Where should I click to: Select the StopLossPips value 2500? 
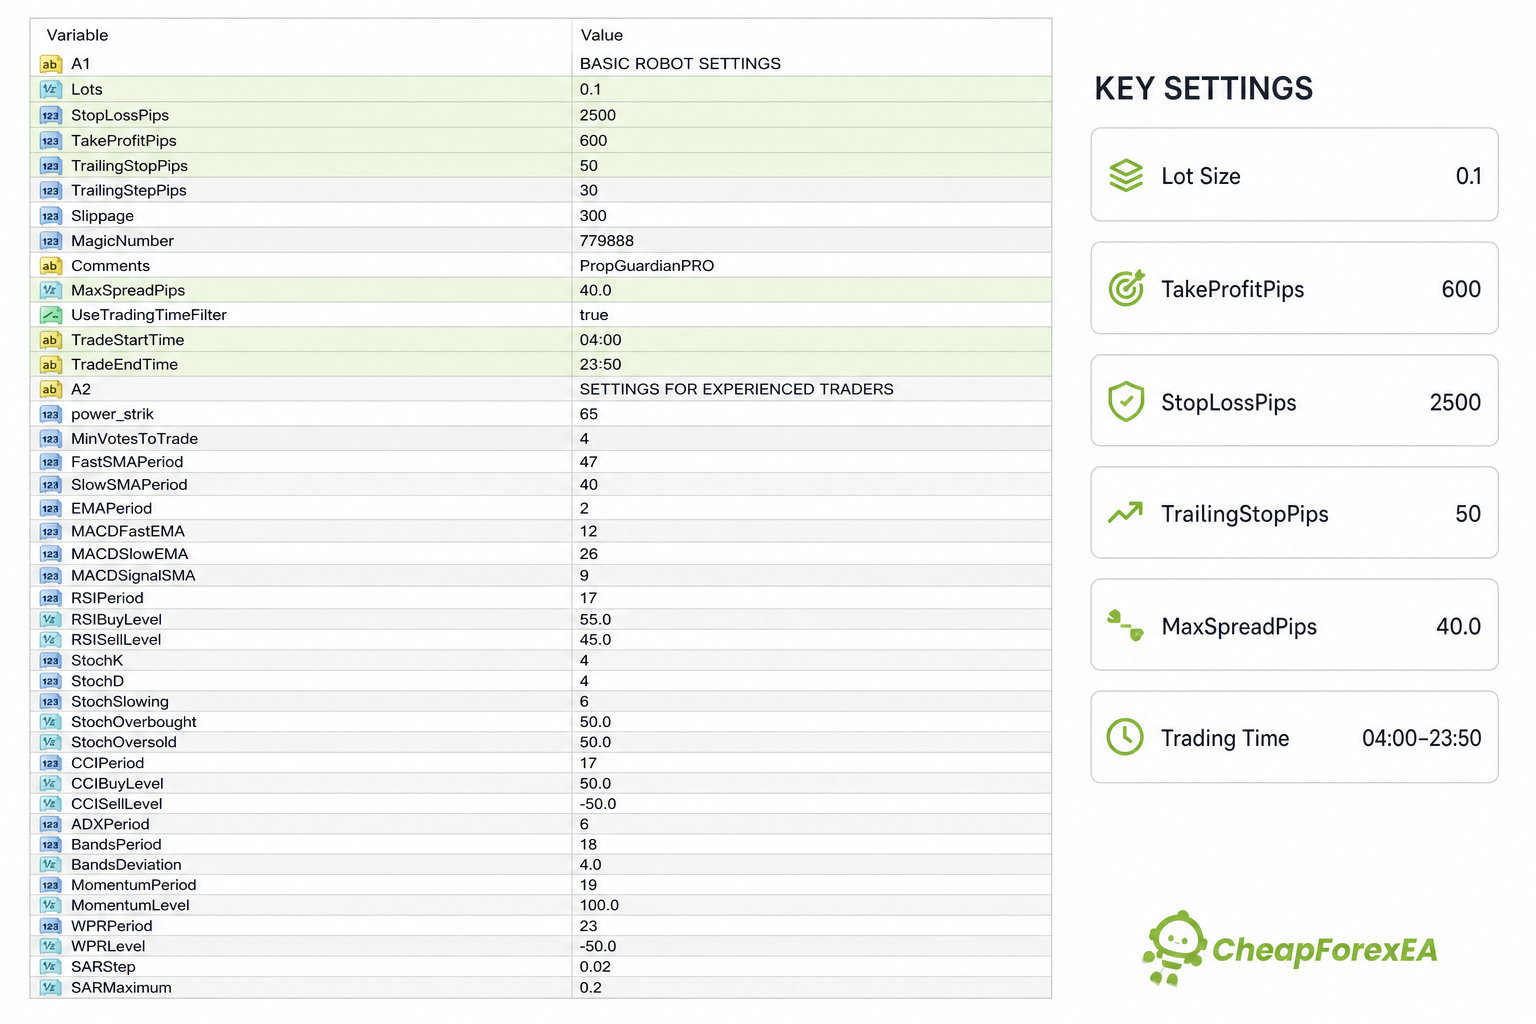(x=598, y=115)
